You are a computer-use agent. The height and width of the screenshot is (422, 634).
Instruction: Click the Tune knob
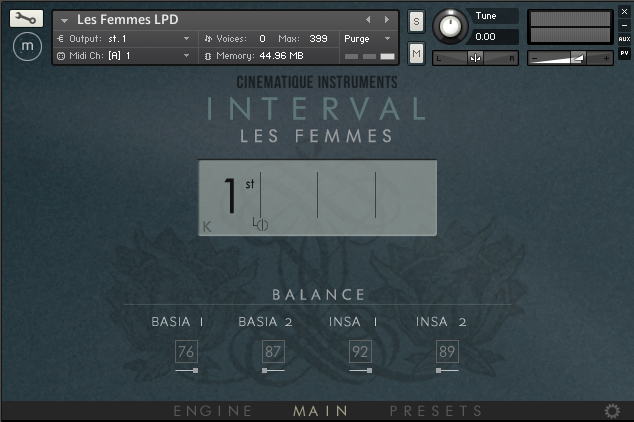453,24
